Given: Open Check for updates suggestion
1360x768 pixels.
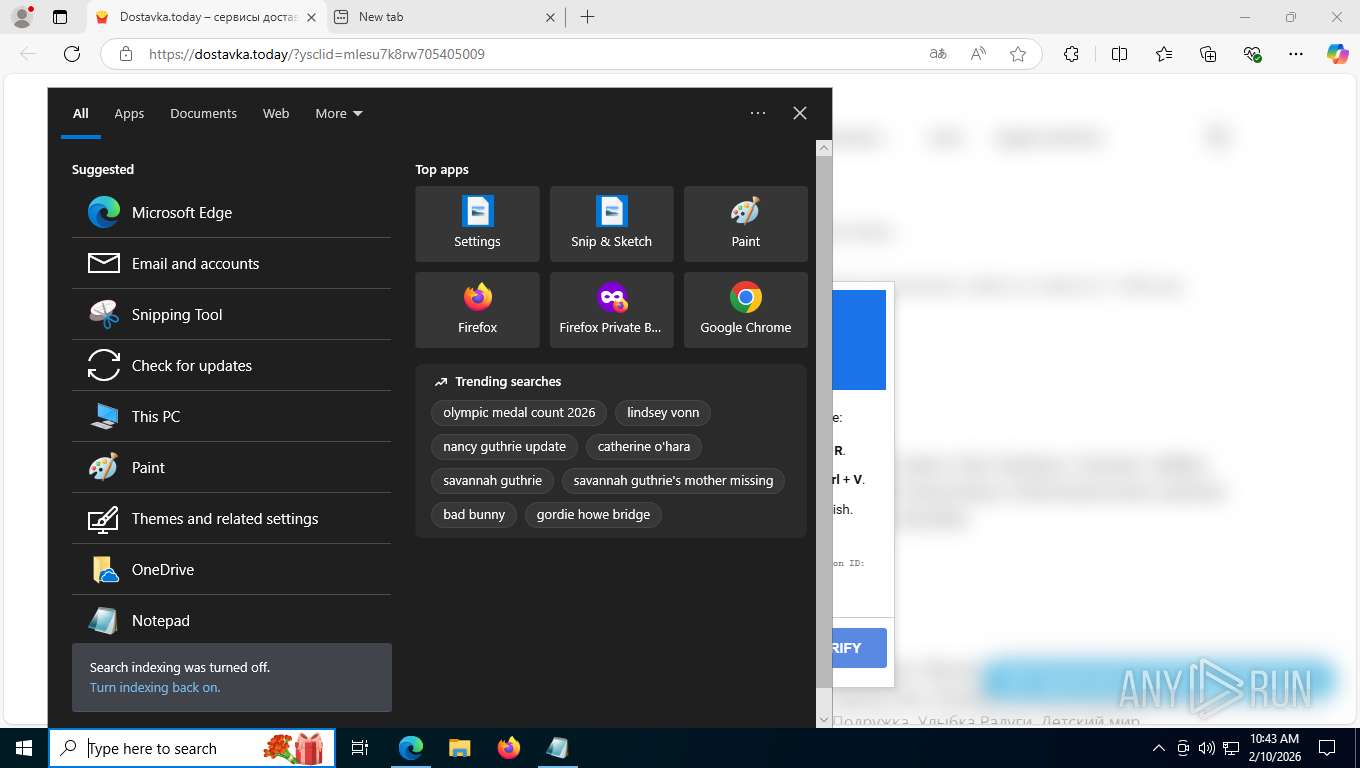Looking at the screenshot, I should pos(231,365).
